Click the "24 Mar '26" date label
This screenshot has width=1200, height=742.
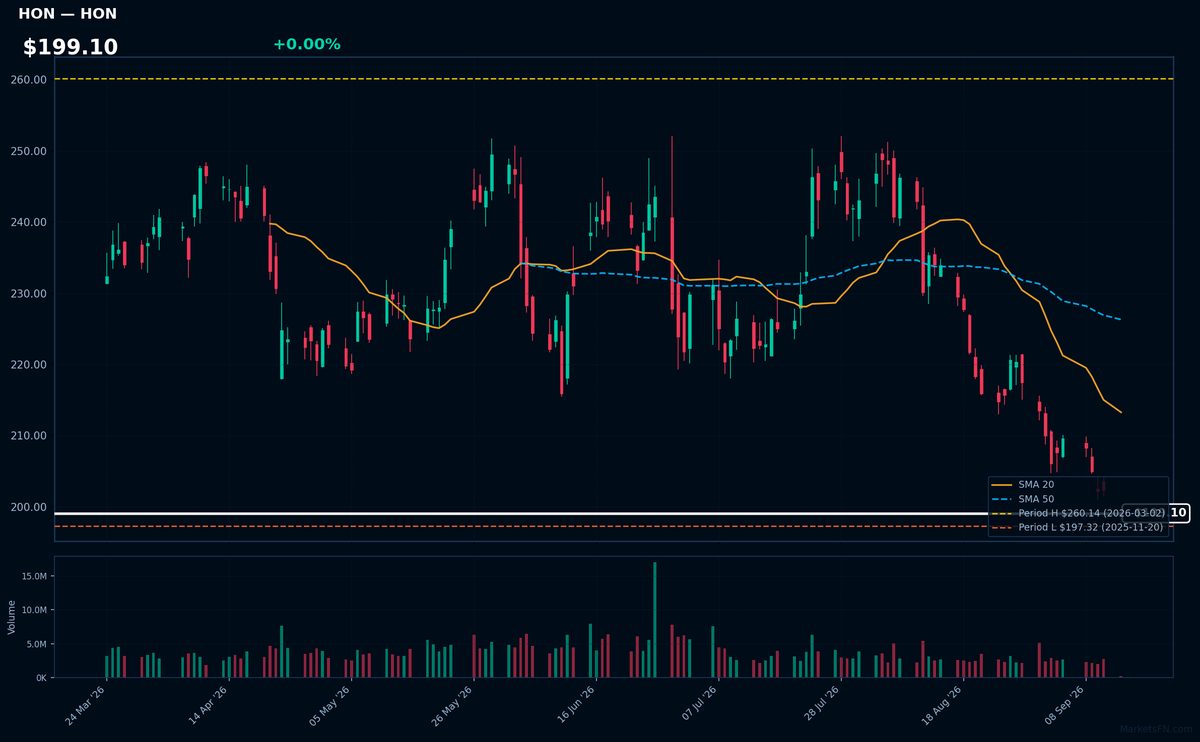[x=85, y=706]
